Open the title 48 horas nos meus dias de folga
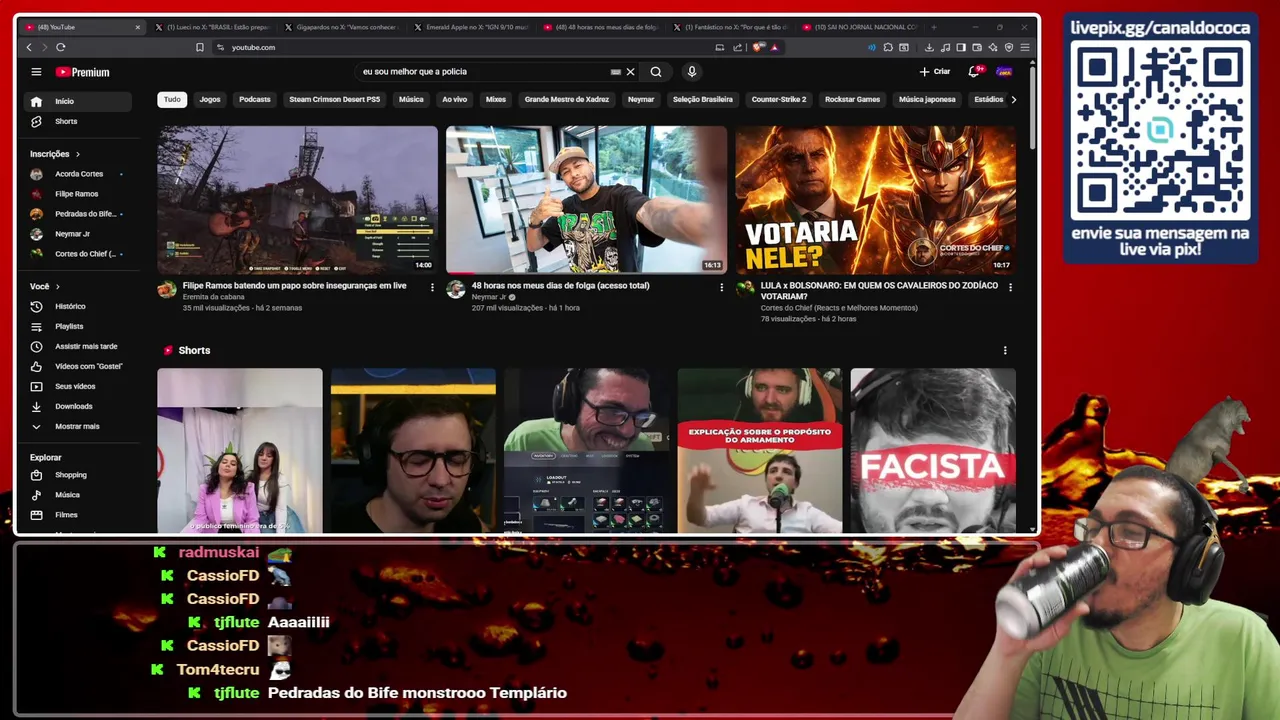 click(x=561, y=286)
